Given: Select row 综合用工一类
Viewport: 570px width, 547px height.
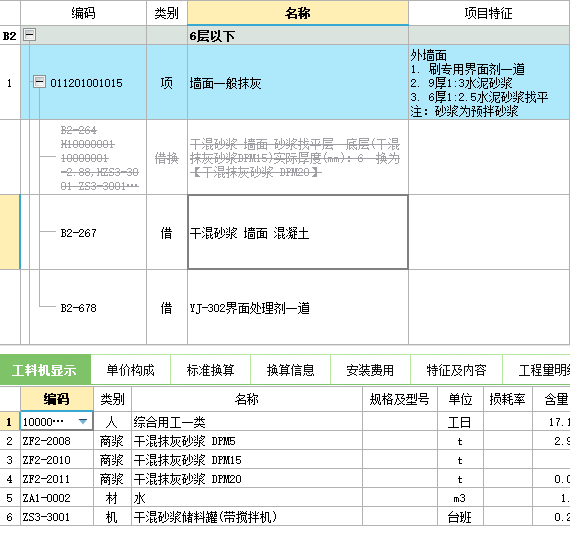Looking at the screenshot, I should (247, 422).
